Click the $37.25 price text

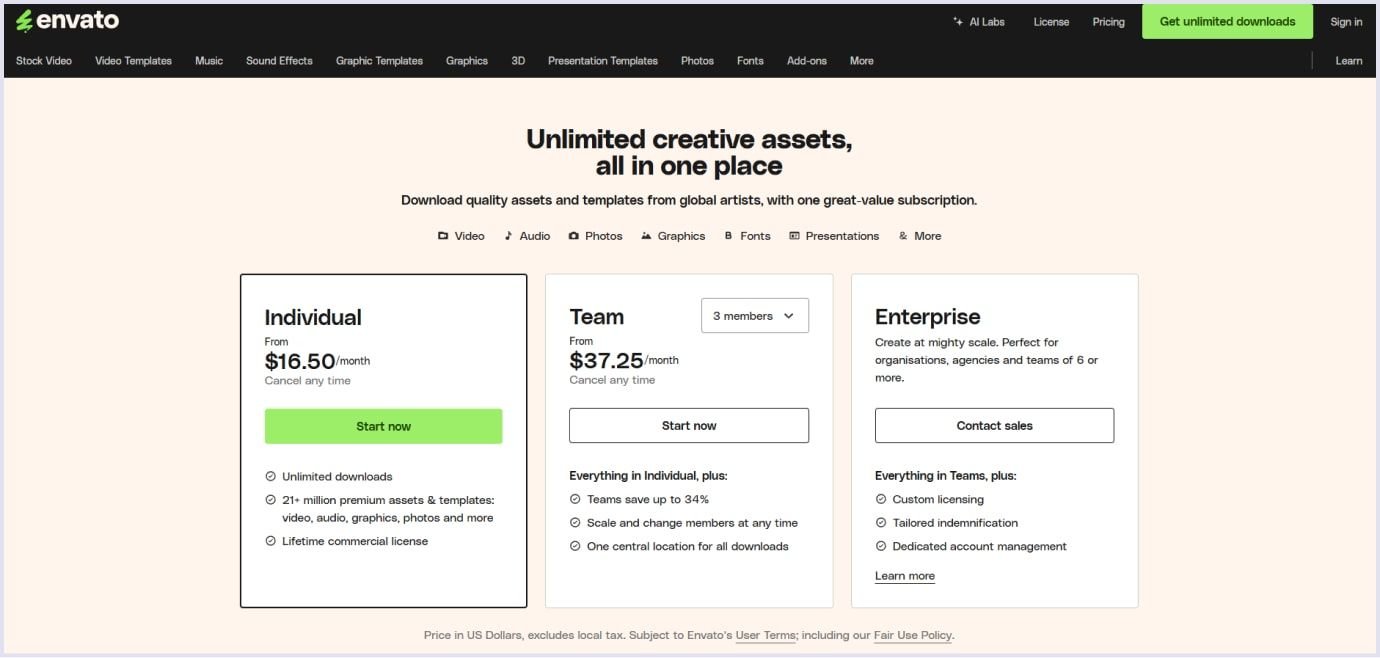coord(606,361)
